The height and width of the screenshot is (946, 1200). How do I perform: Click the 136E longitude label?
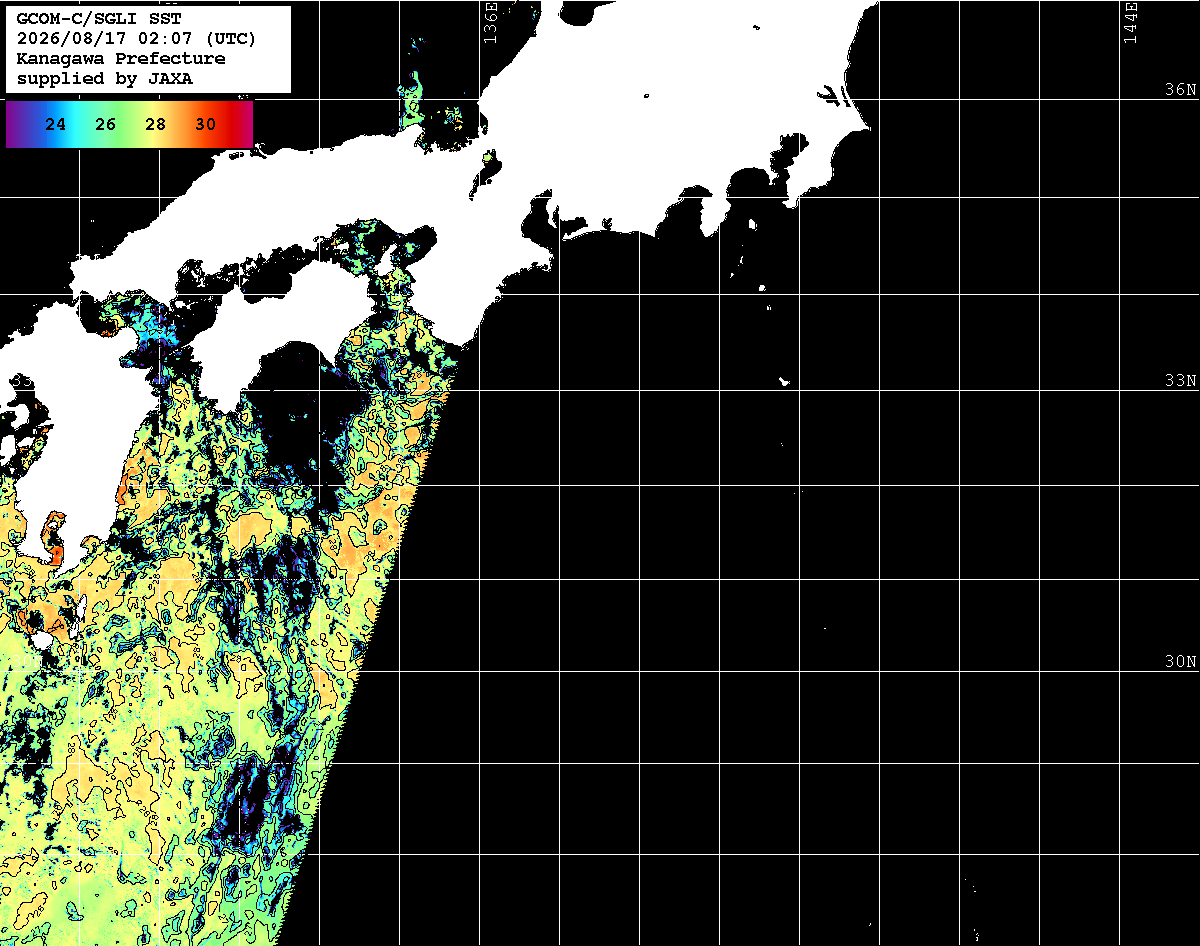(490, 20)
